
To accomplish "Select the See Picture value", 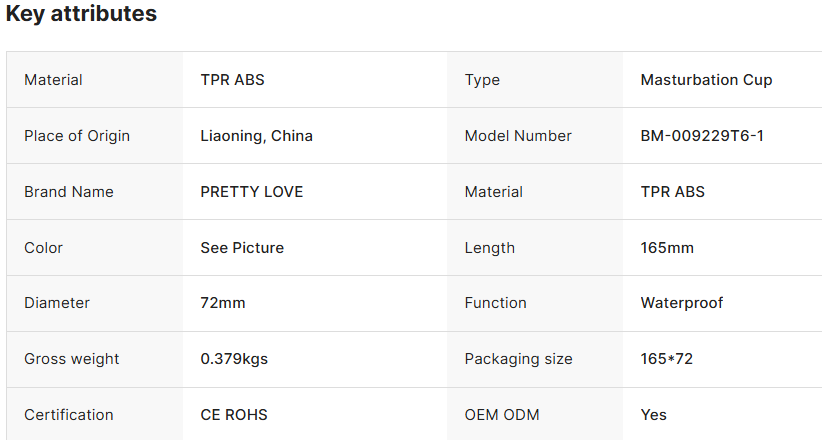I will (242, 248).
